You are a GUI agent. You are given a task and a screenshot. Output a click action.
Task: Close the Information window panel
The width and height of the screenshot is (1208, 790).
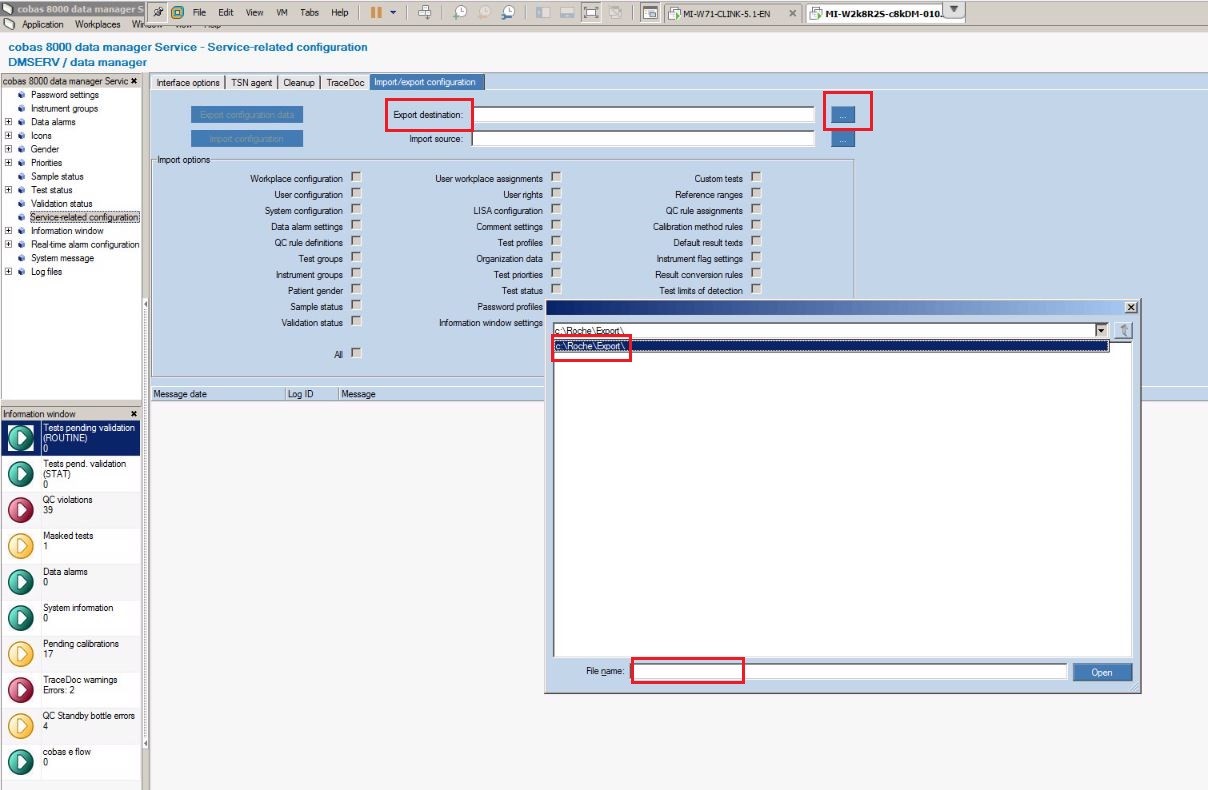coord(134,414)
